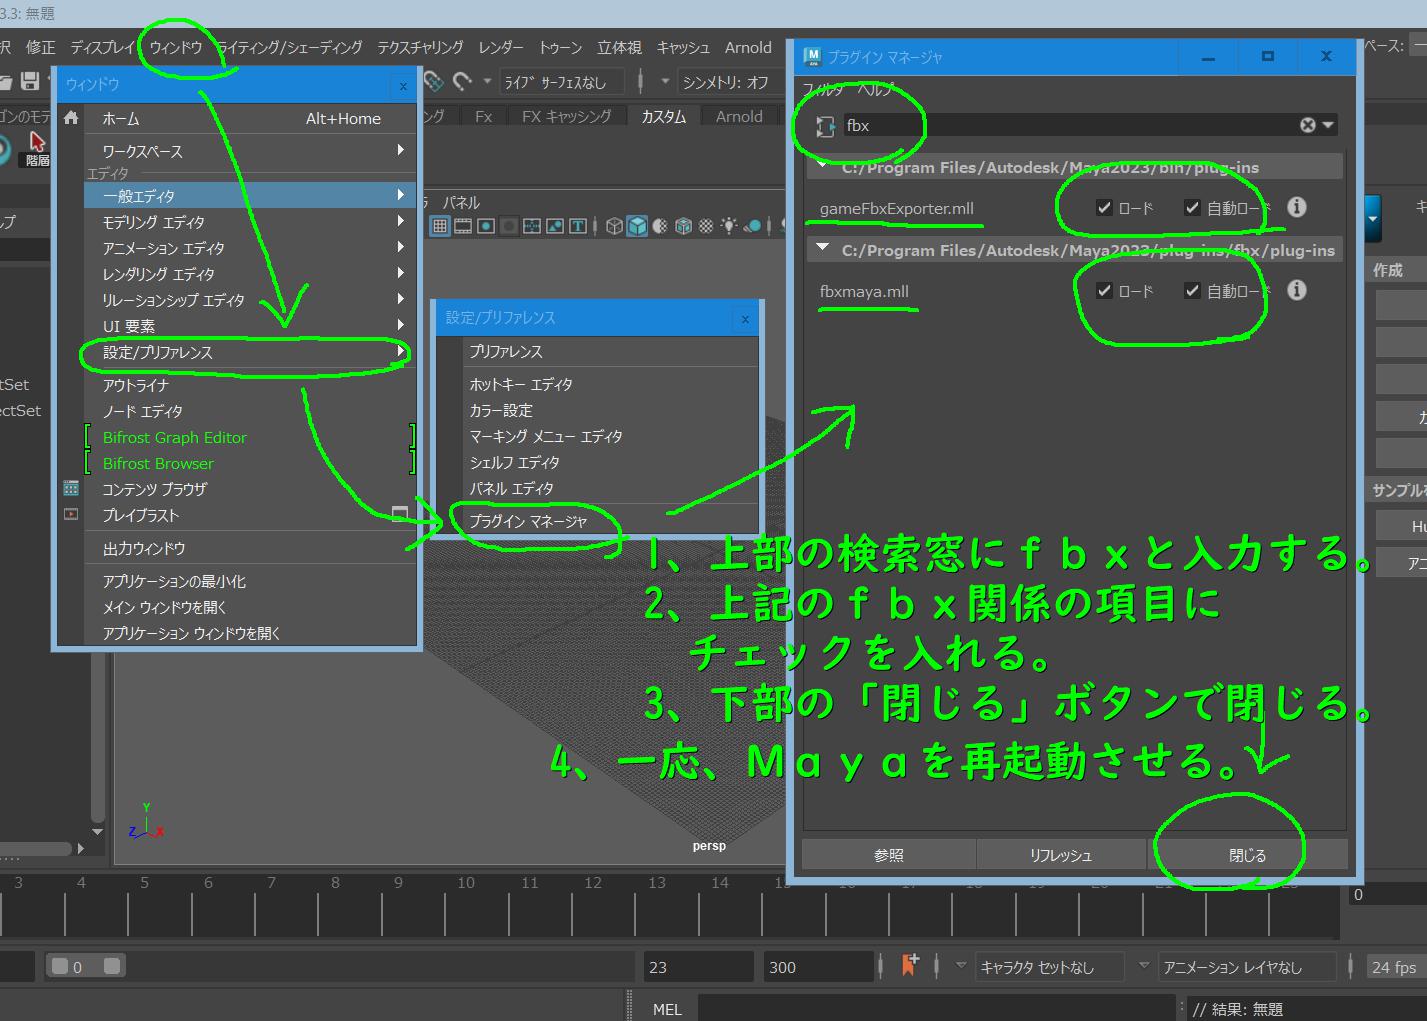The image size is (1427, 1021).
Task: Switch to the FX キャッシング shelf tab
Action: [567, 116]
